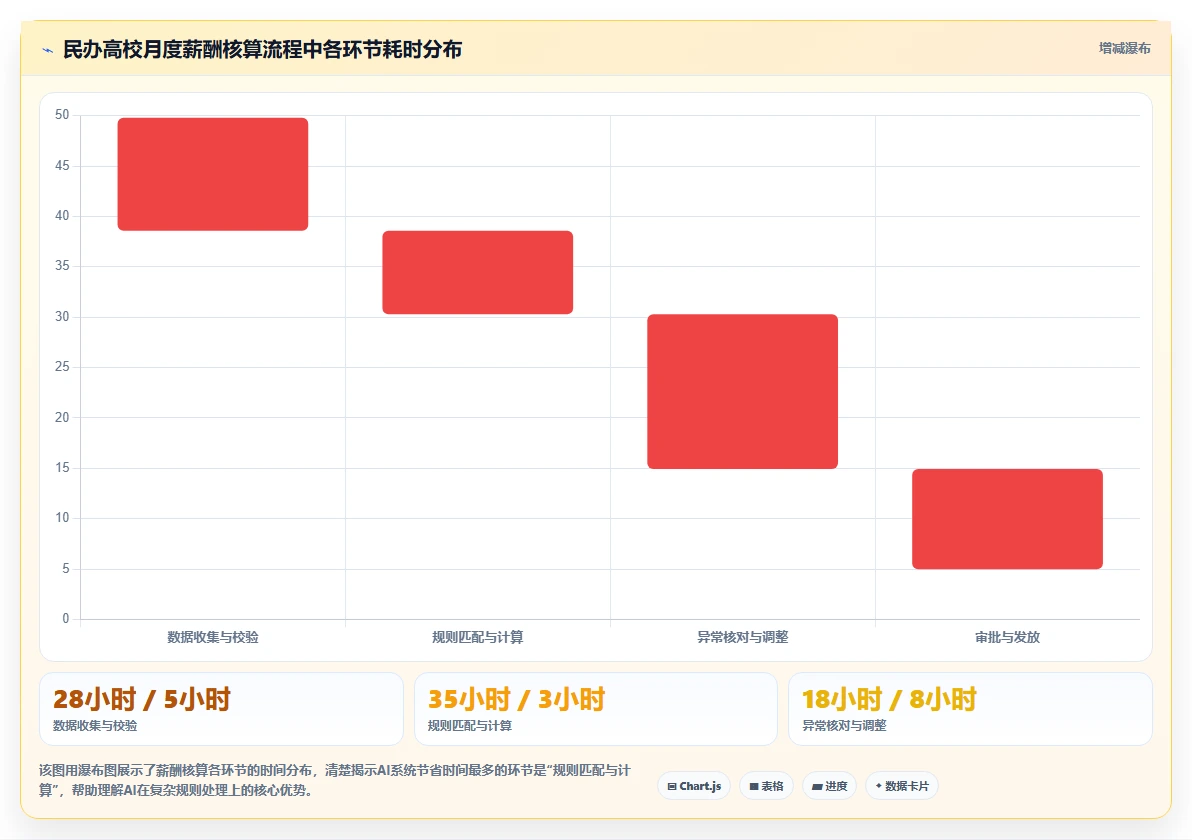Click the y-axis value 50

coord(62,115)
